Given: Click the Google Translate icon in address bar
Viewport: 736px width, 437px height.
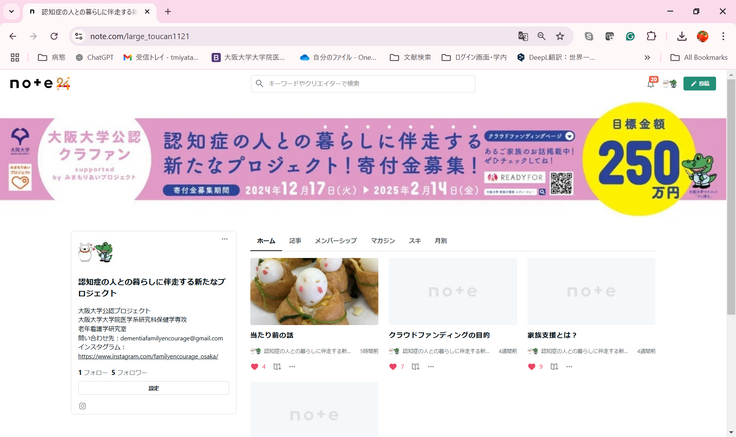Looking at the screenshot, I should [523, 36].
